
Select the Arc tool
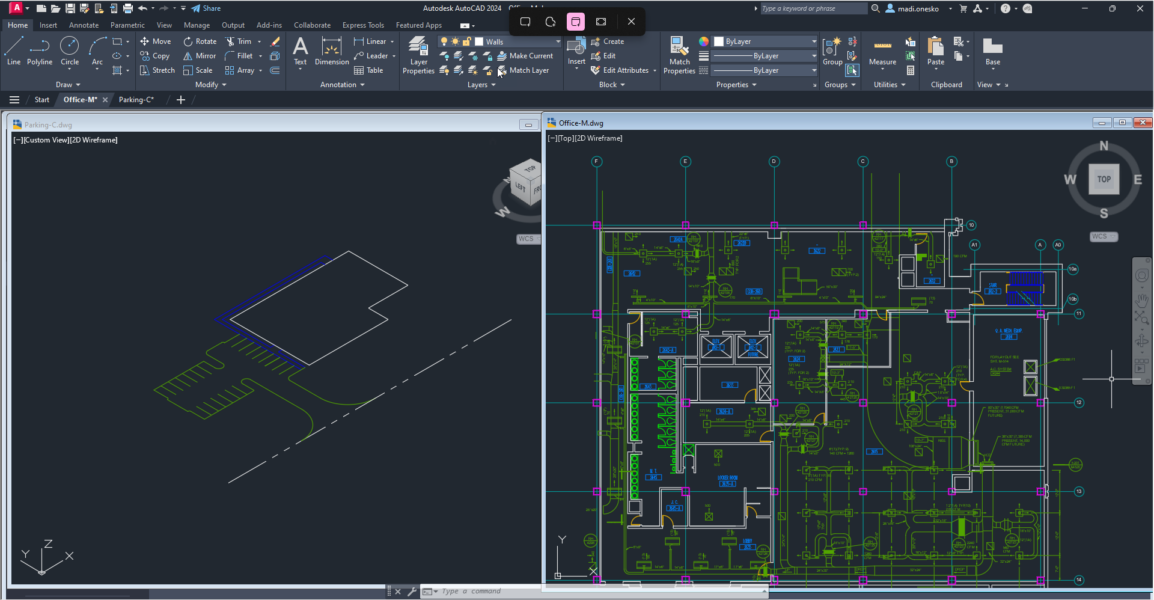97,51
